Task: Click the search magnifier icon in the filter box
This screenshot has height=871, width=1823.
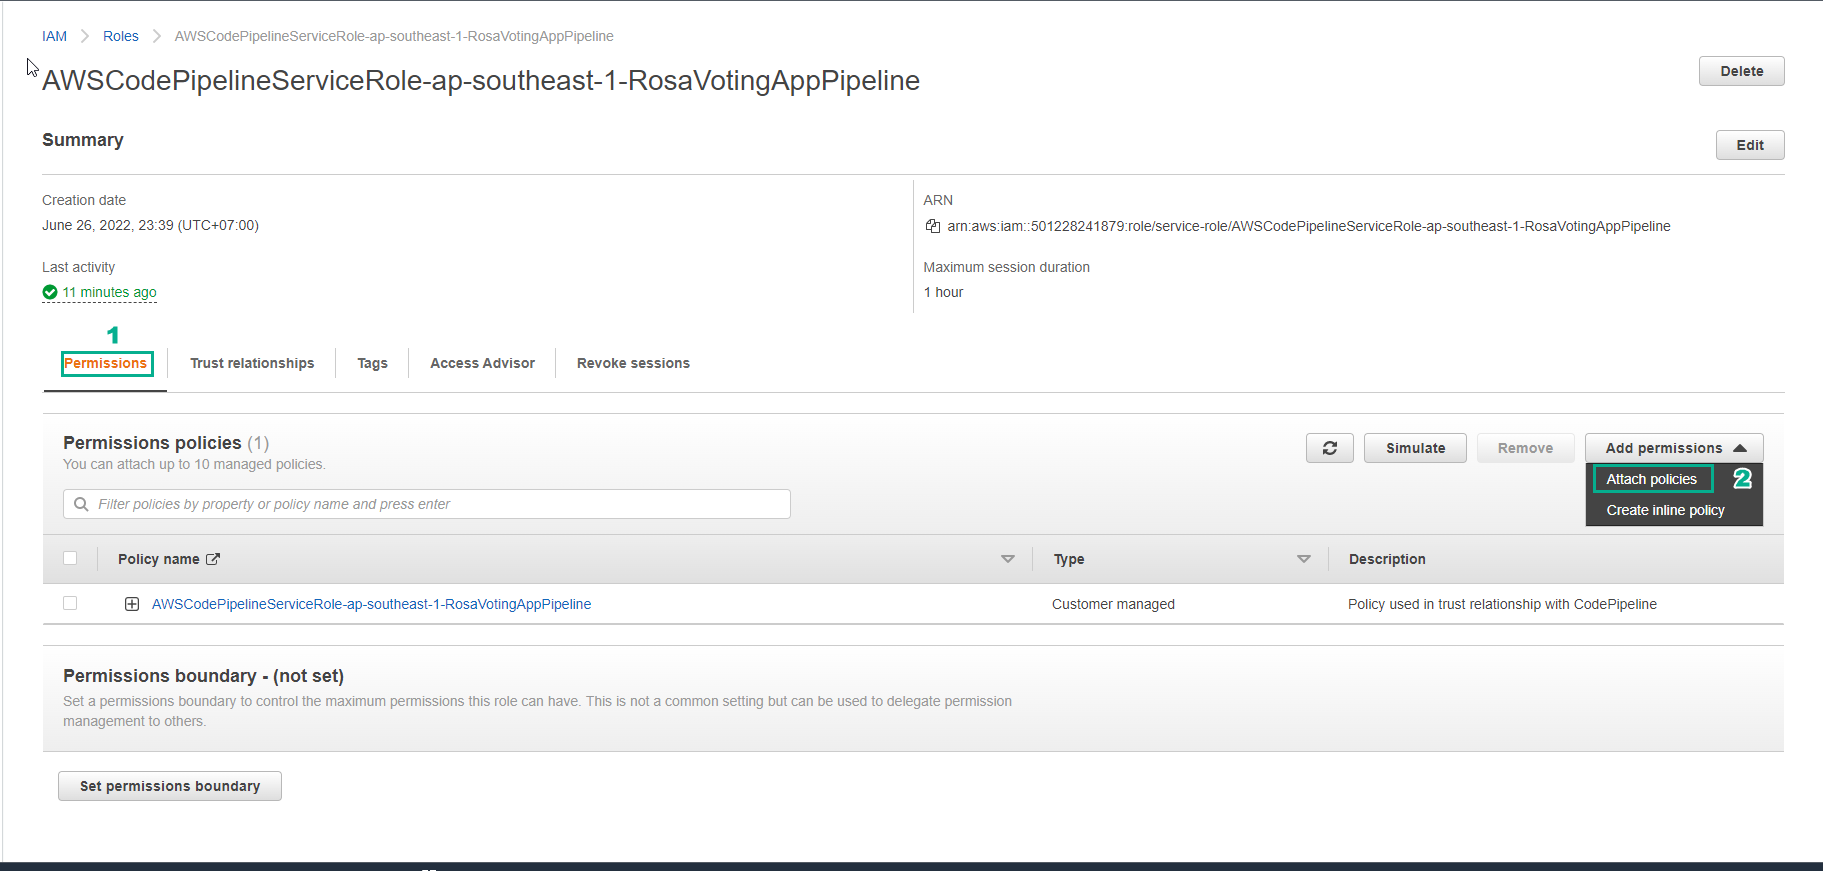Action: pyautogui.click(x=81, y=504)
